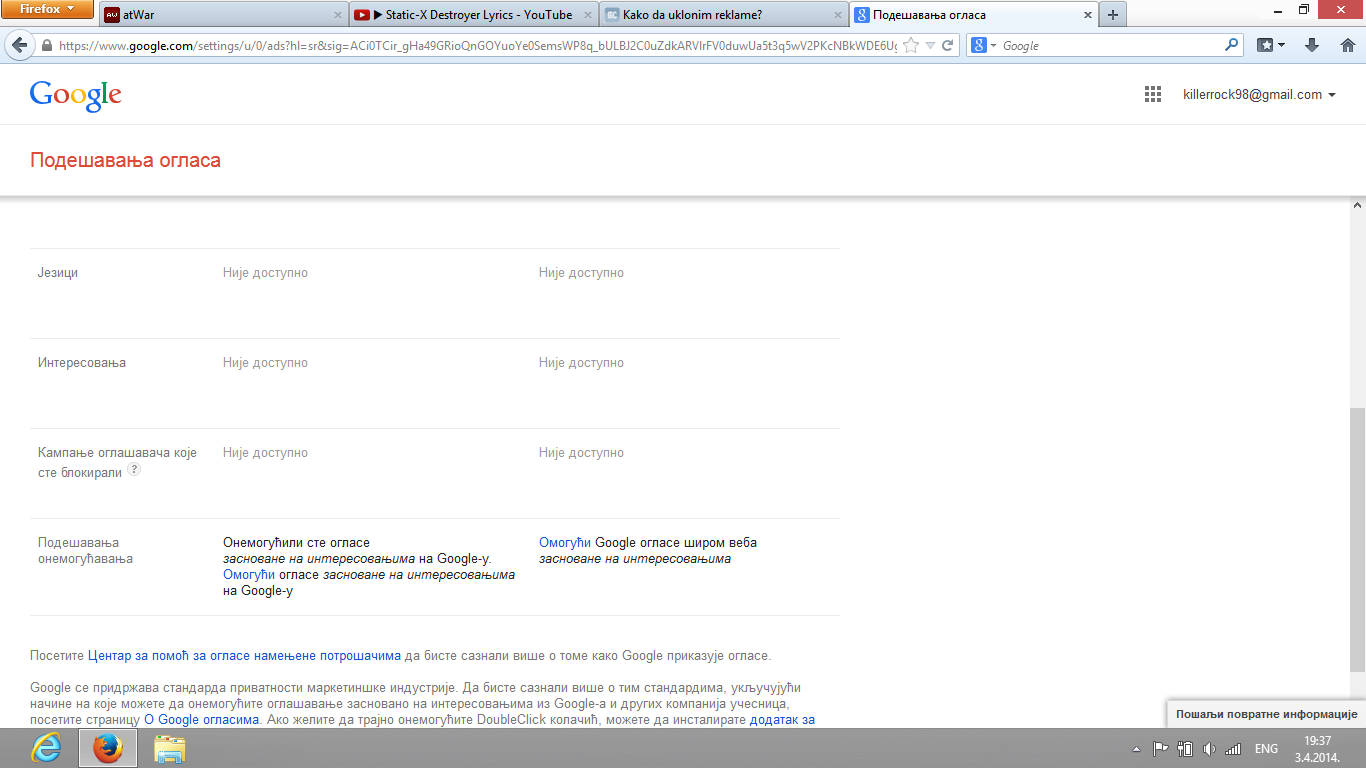
Task: Switch to the Static-X Destroyer Lyrics YouTube tab
Action: [x=473, y=15]
